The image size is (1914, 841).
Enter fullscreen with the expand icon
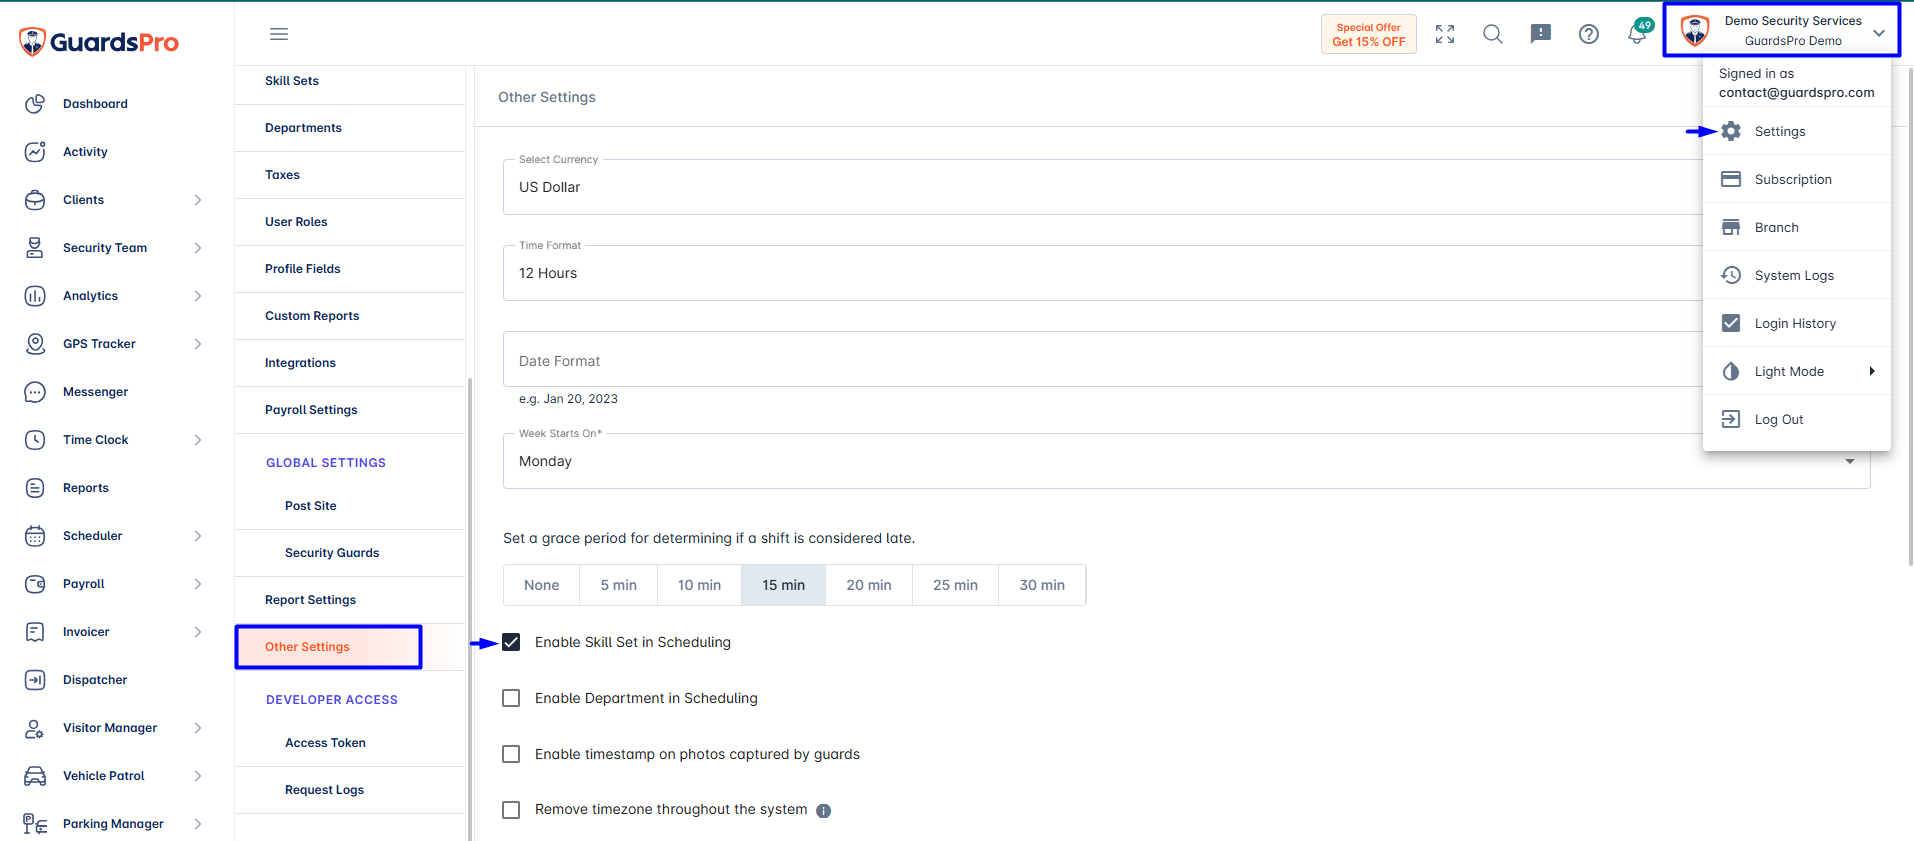[x=1445, y=34]
